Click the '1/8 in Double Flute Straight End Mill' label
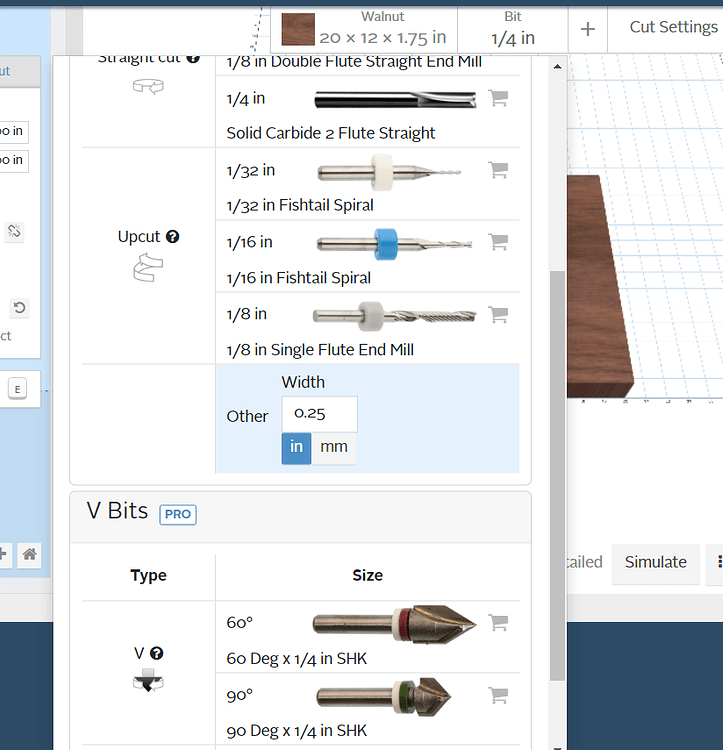Viewport: 723px width, 750px height. 354,62
